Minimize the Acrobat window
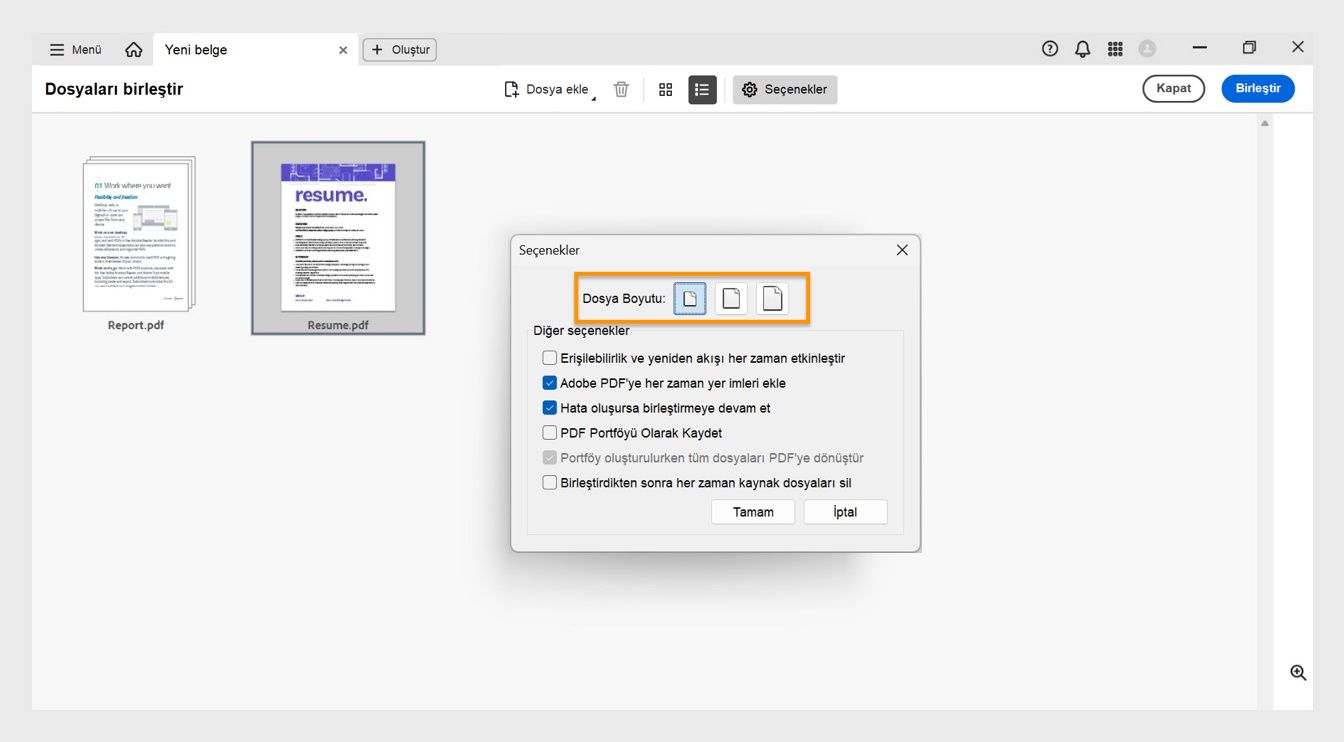1344x742 pixels. click(x=1200, y=48)
